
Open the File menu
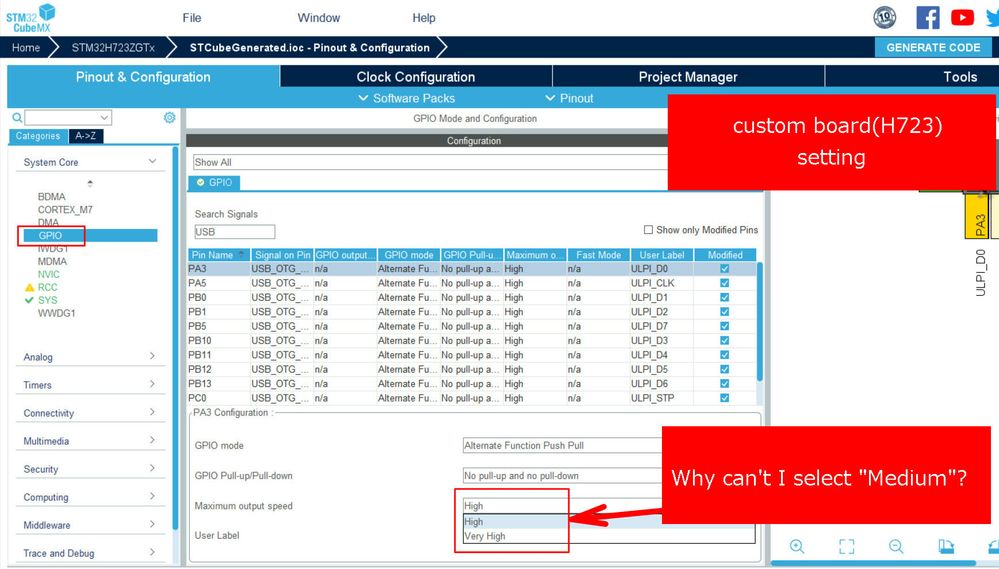192,18
